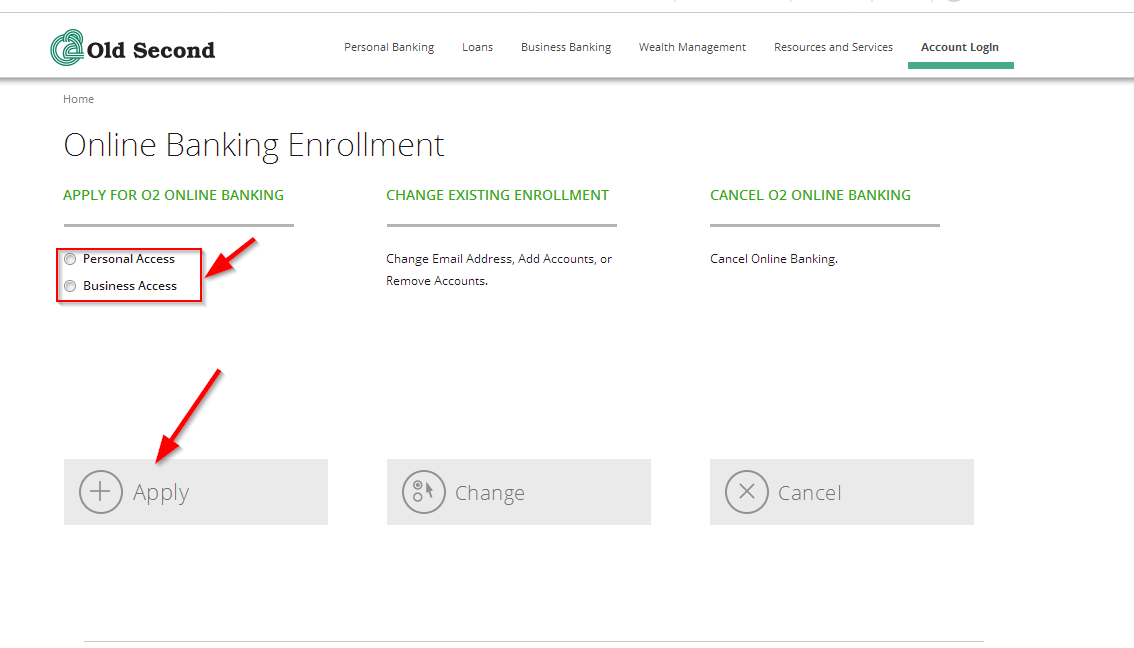
Task: Open the Personal Banking menu
Action: [x=389, y=47]
